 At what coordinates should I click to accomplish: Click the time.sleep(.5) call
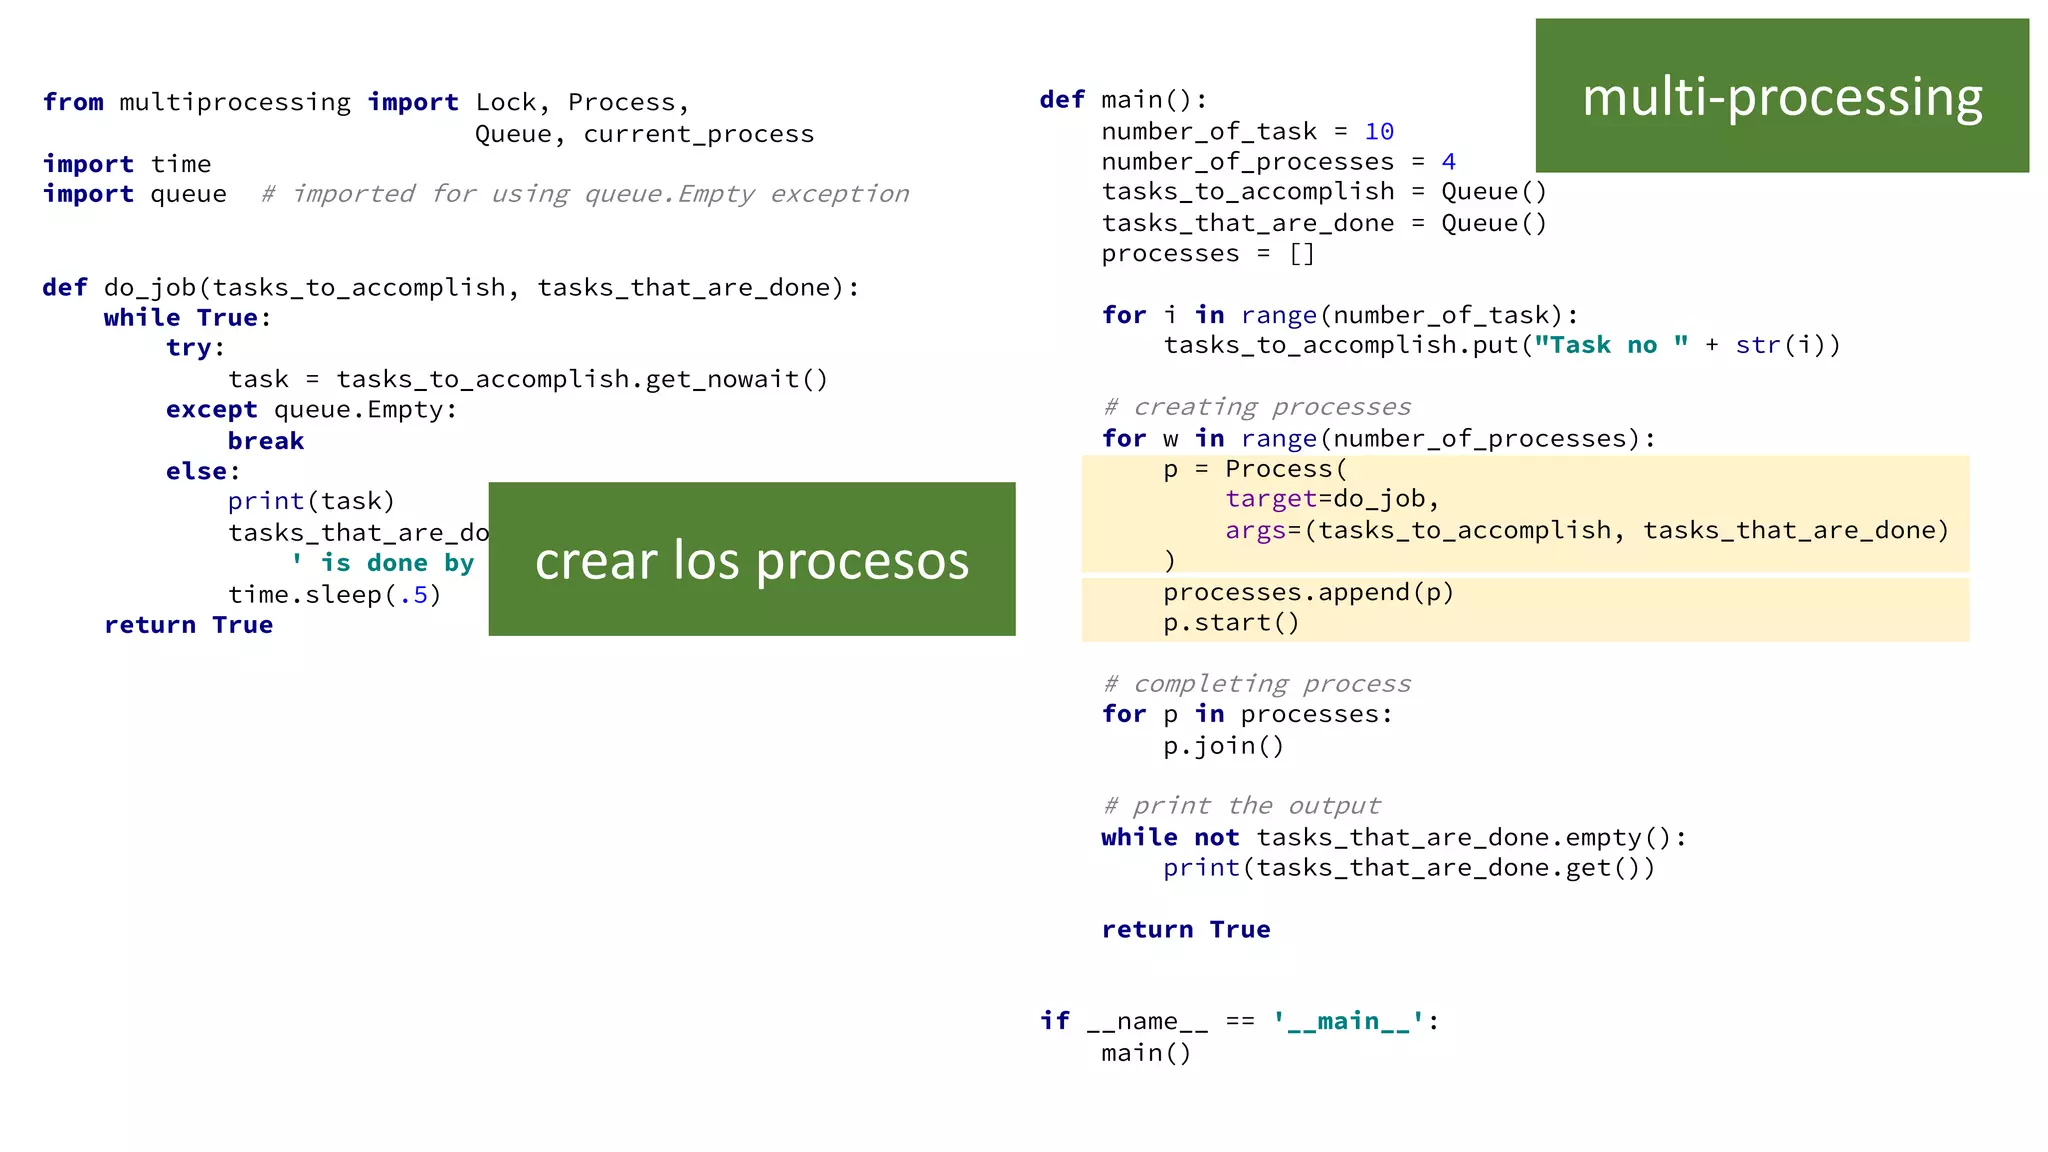[x=334, y=595]
